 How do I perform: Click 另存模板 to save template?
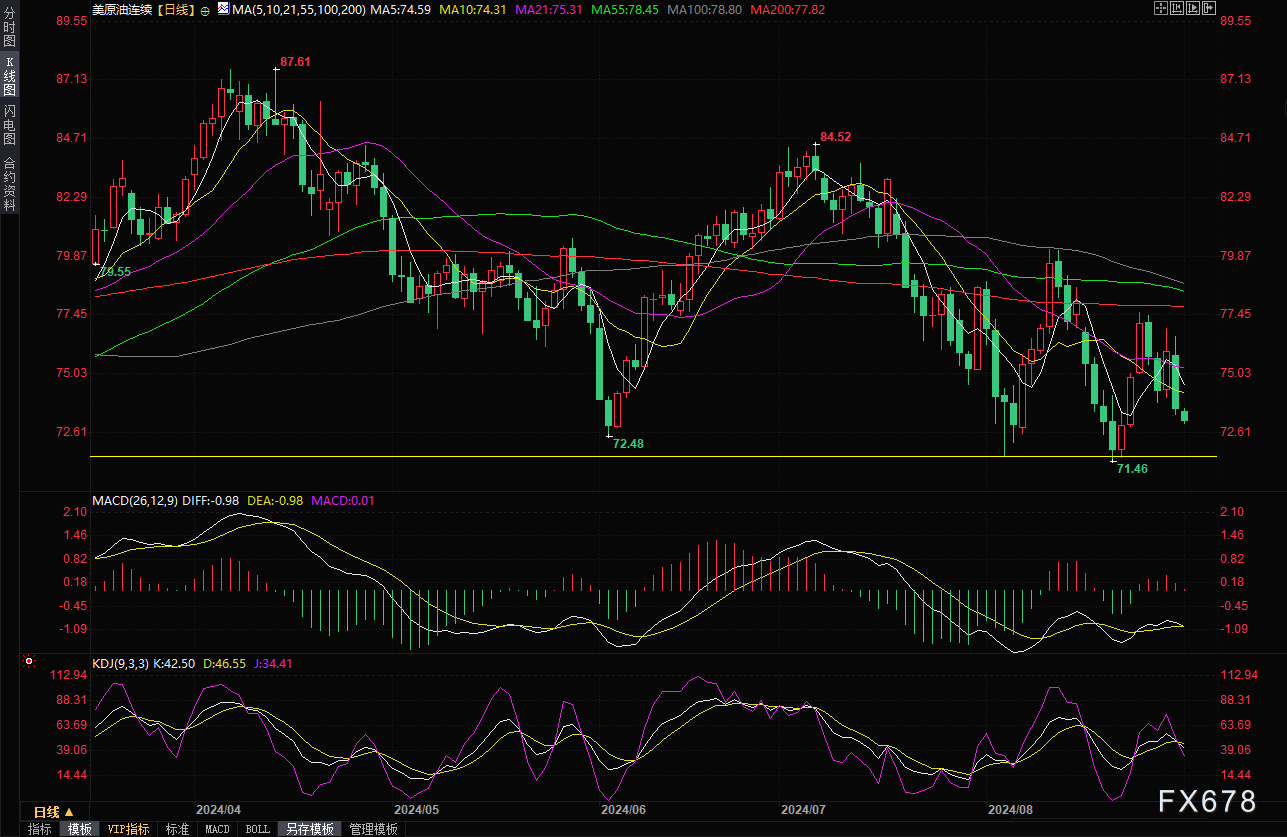tap(309, 829)
